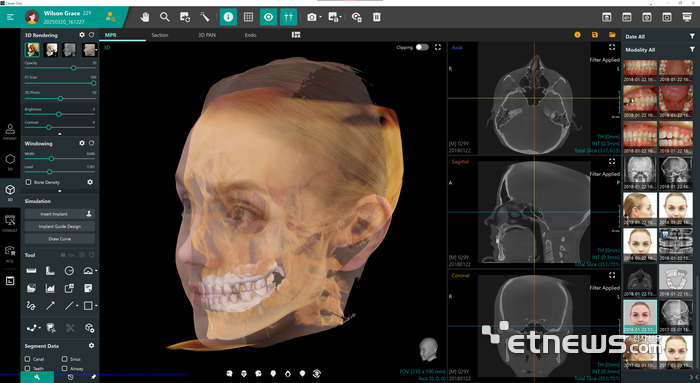
Task: Enable the Bone Density checkbox
Action: tap(29, 182)
